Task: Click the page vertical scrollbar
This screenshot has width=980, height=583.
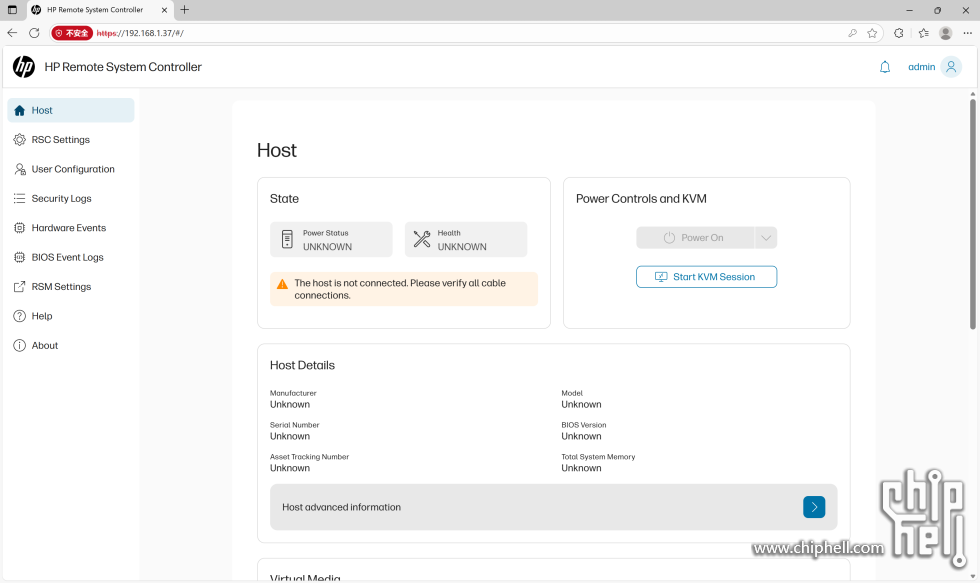Action: coord(972,212)
